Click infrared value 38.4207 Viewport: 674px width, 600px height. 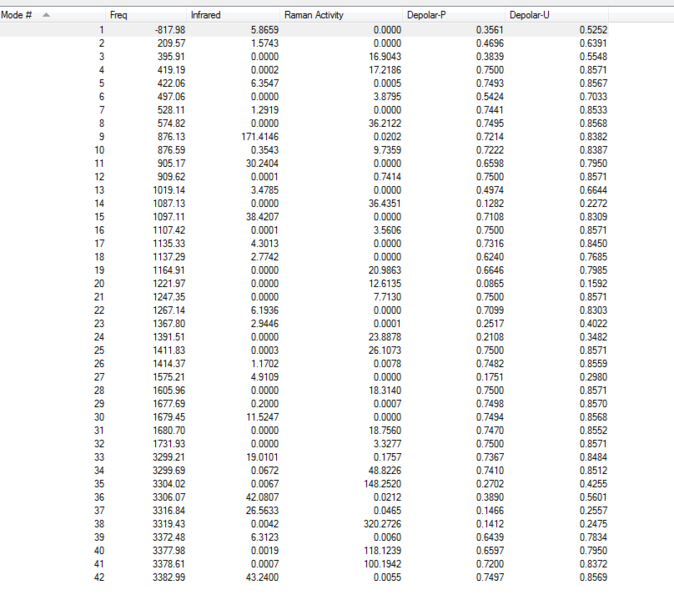pos(262,217)
